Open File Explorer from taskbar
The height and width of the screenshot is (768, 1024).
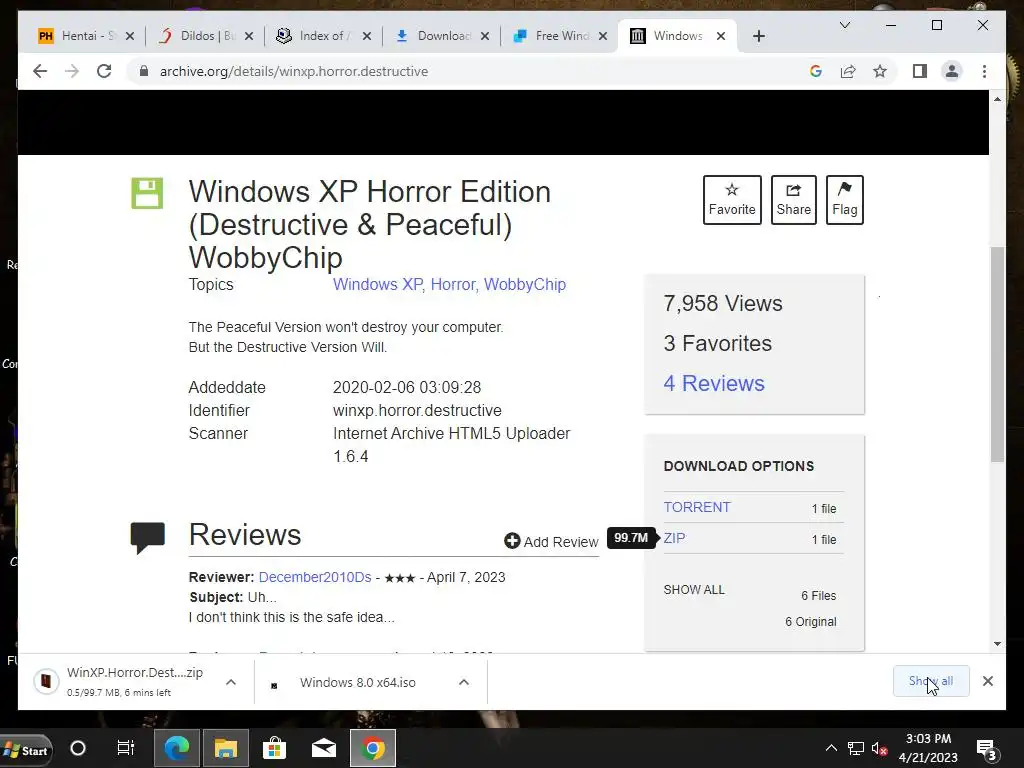click(226, 748)
